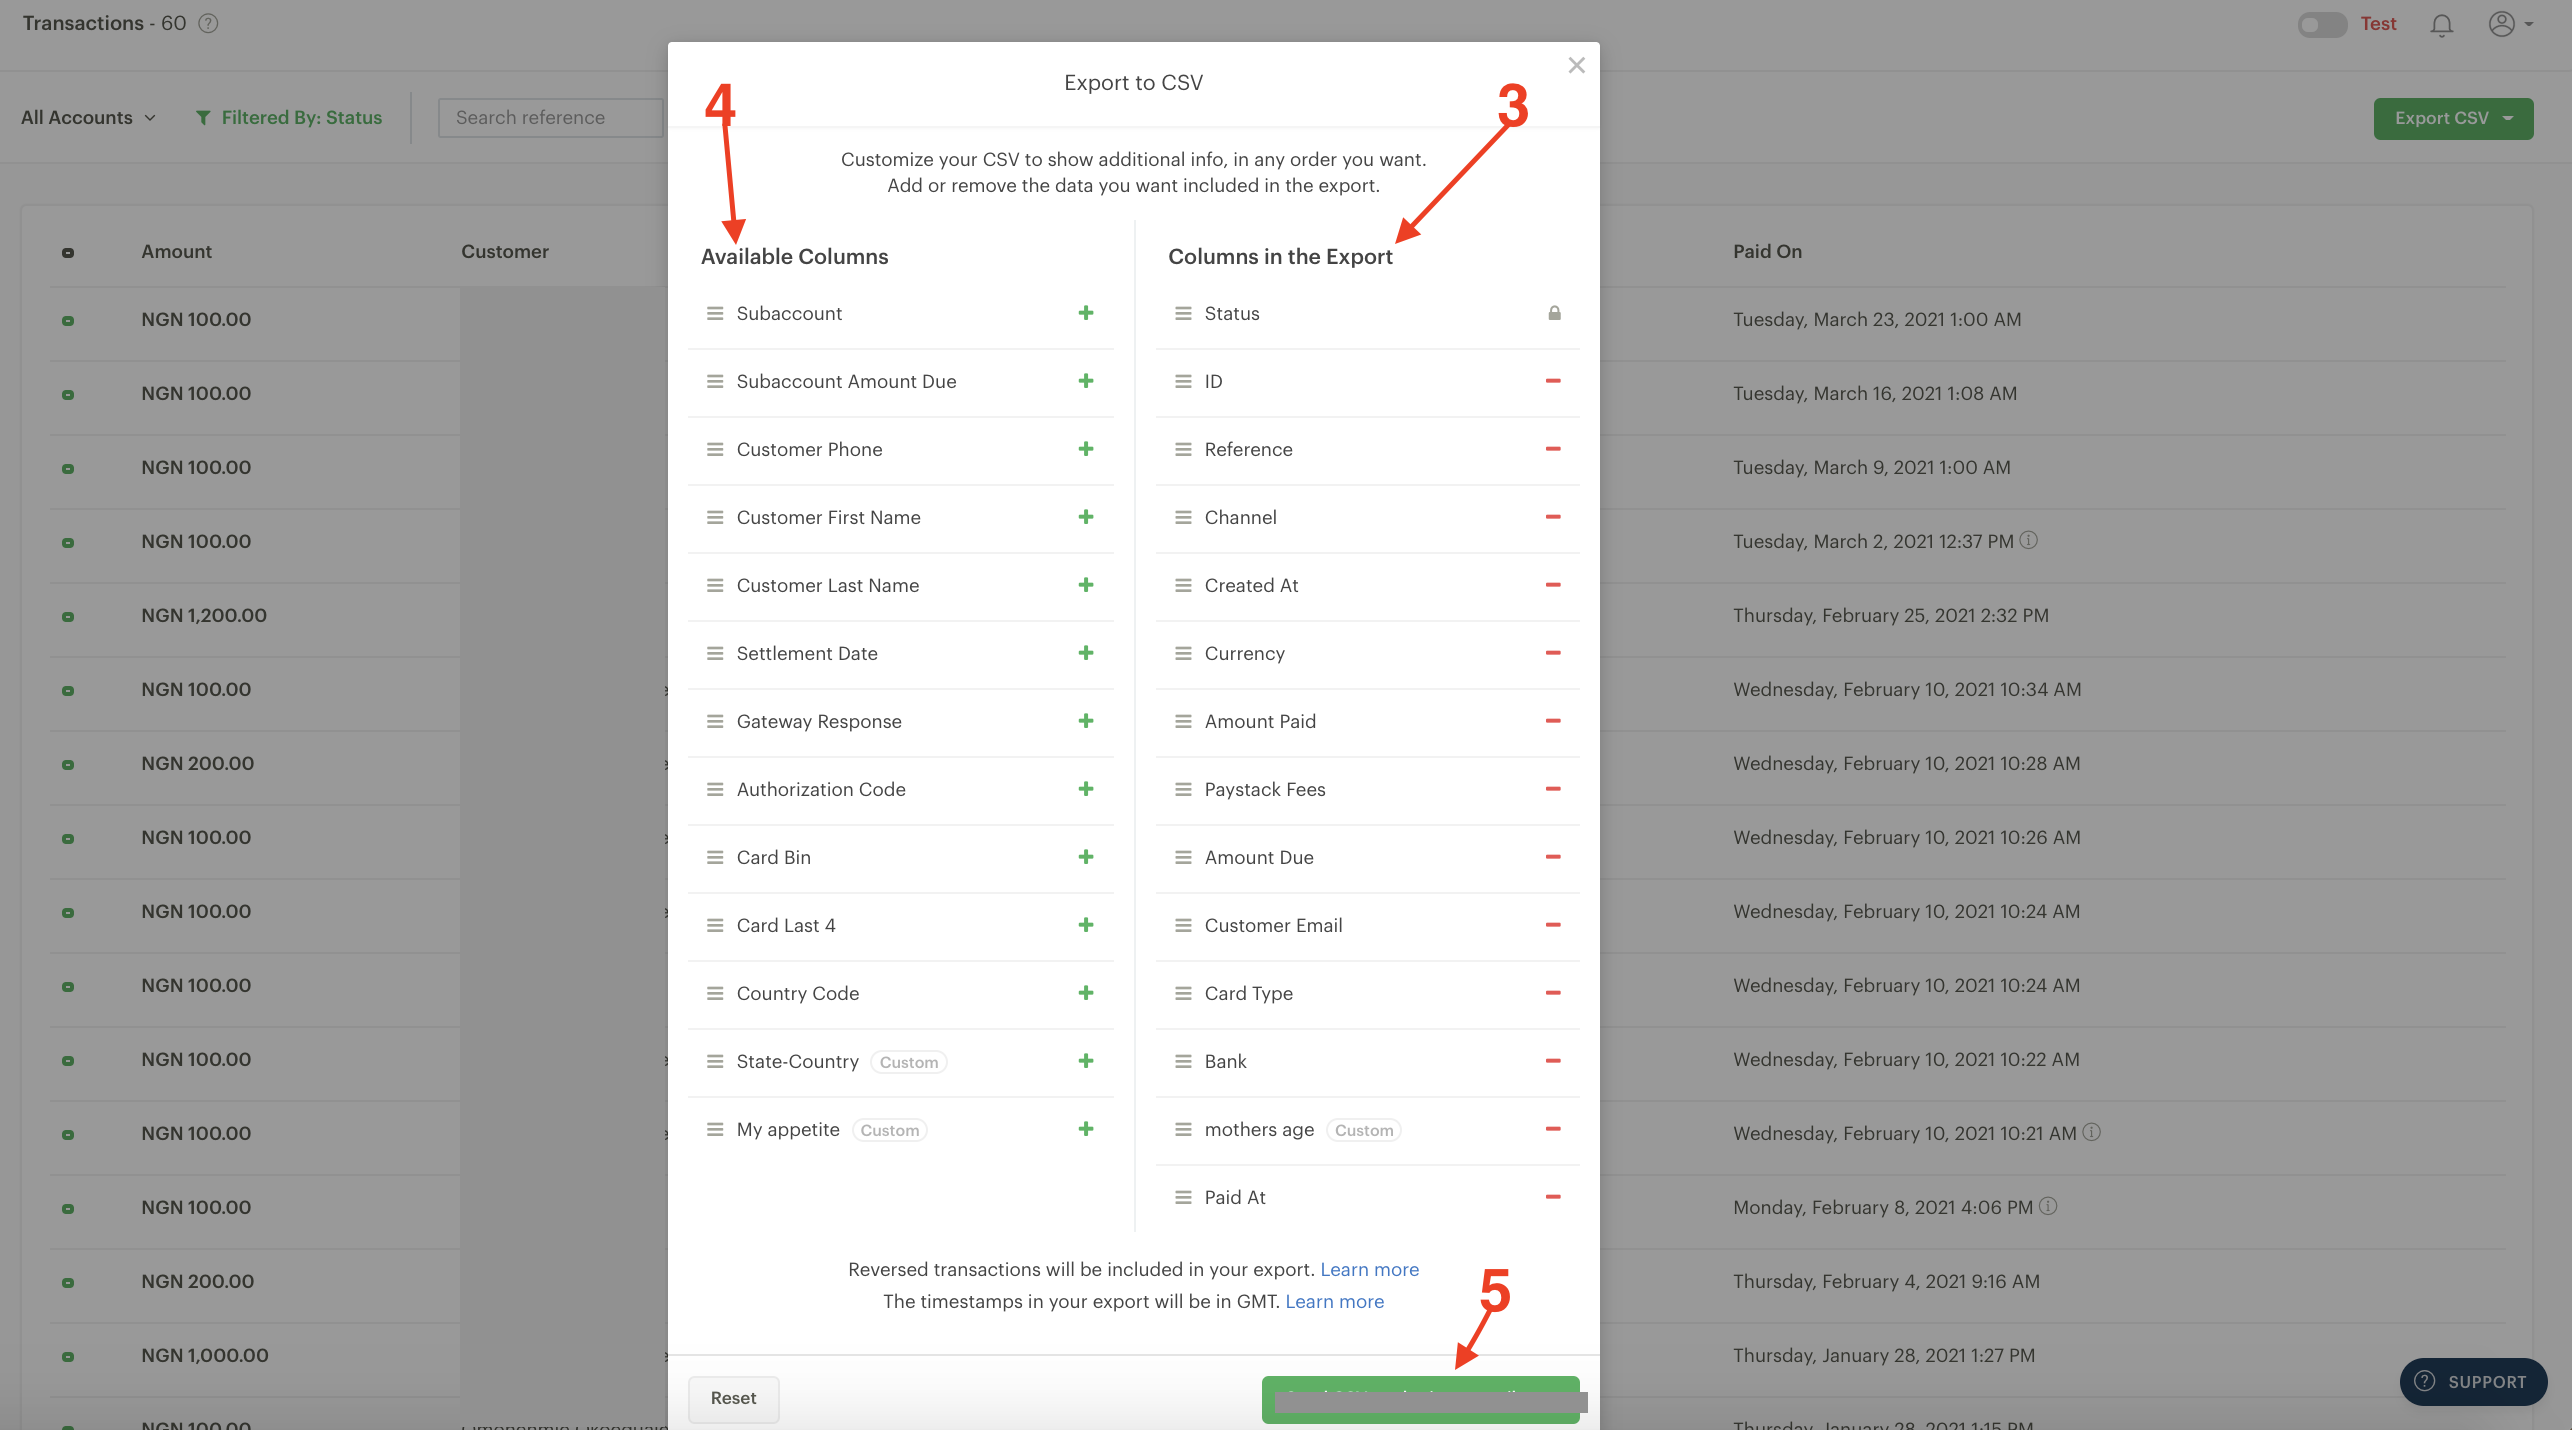The width and height of the screenshot is (2572, 1430).
Task: Remove Customer Email column from export
Action: [1553, 925]
